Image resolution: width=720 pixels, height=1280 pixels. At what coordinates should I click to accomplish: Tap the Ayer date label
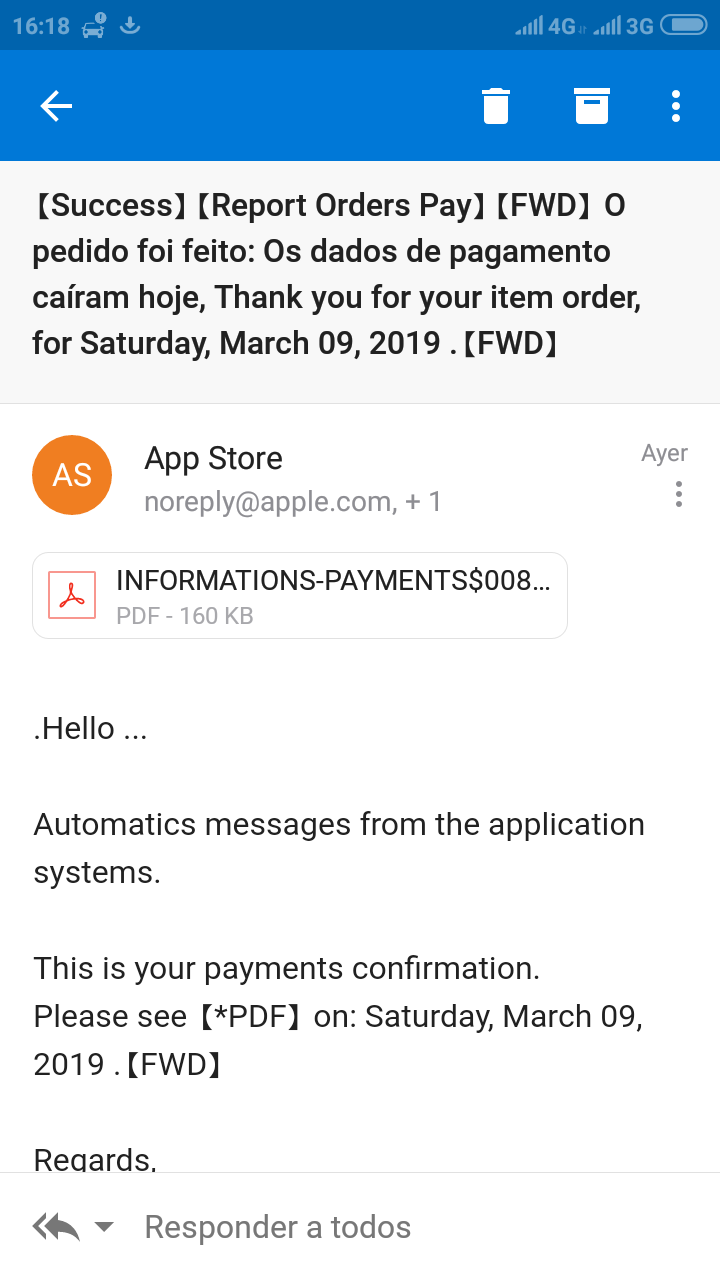pos(664,453)
